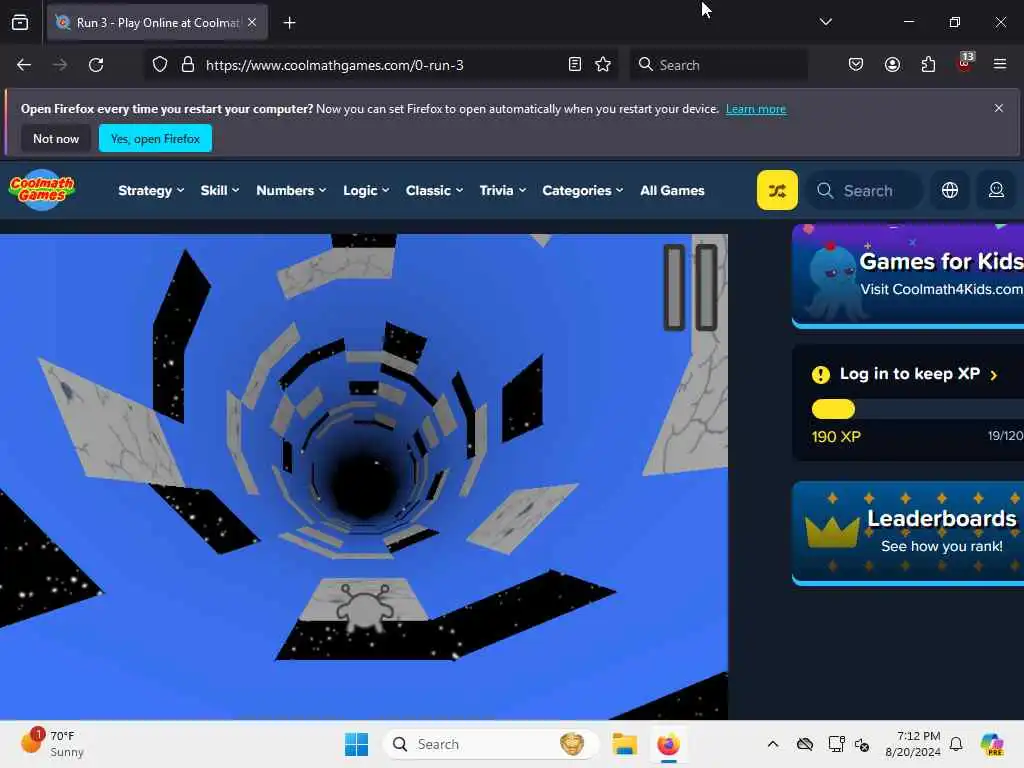Click the volume muted tray icon
Screen dimensions: 1024x768
pyautogui.click(x=862, y=744)
